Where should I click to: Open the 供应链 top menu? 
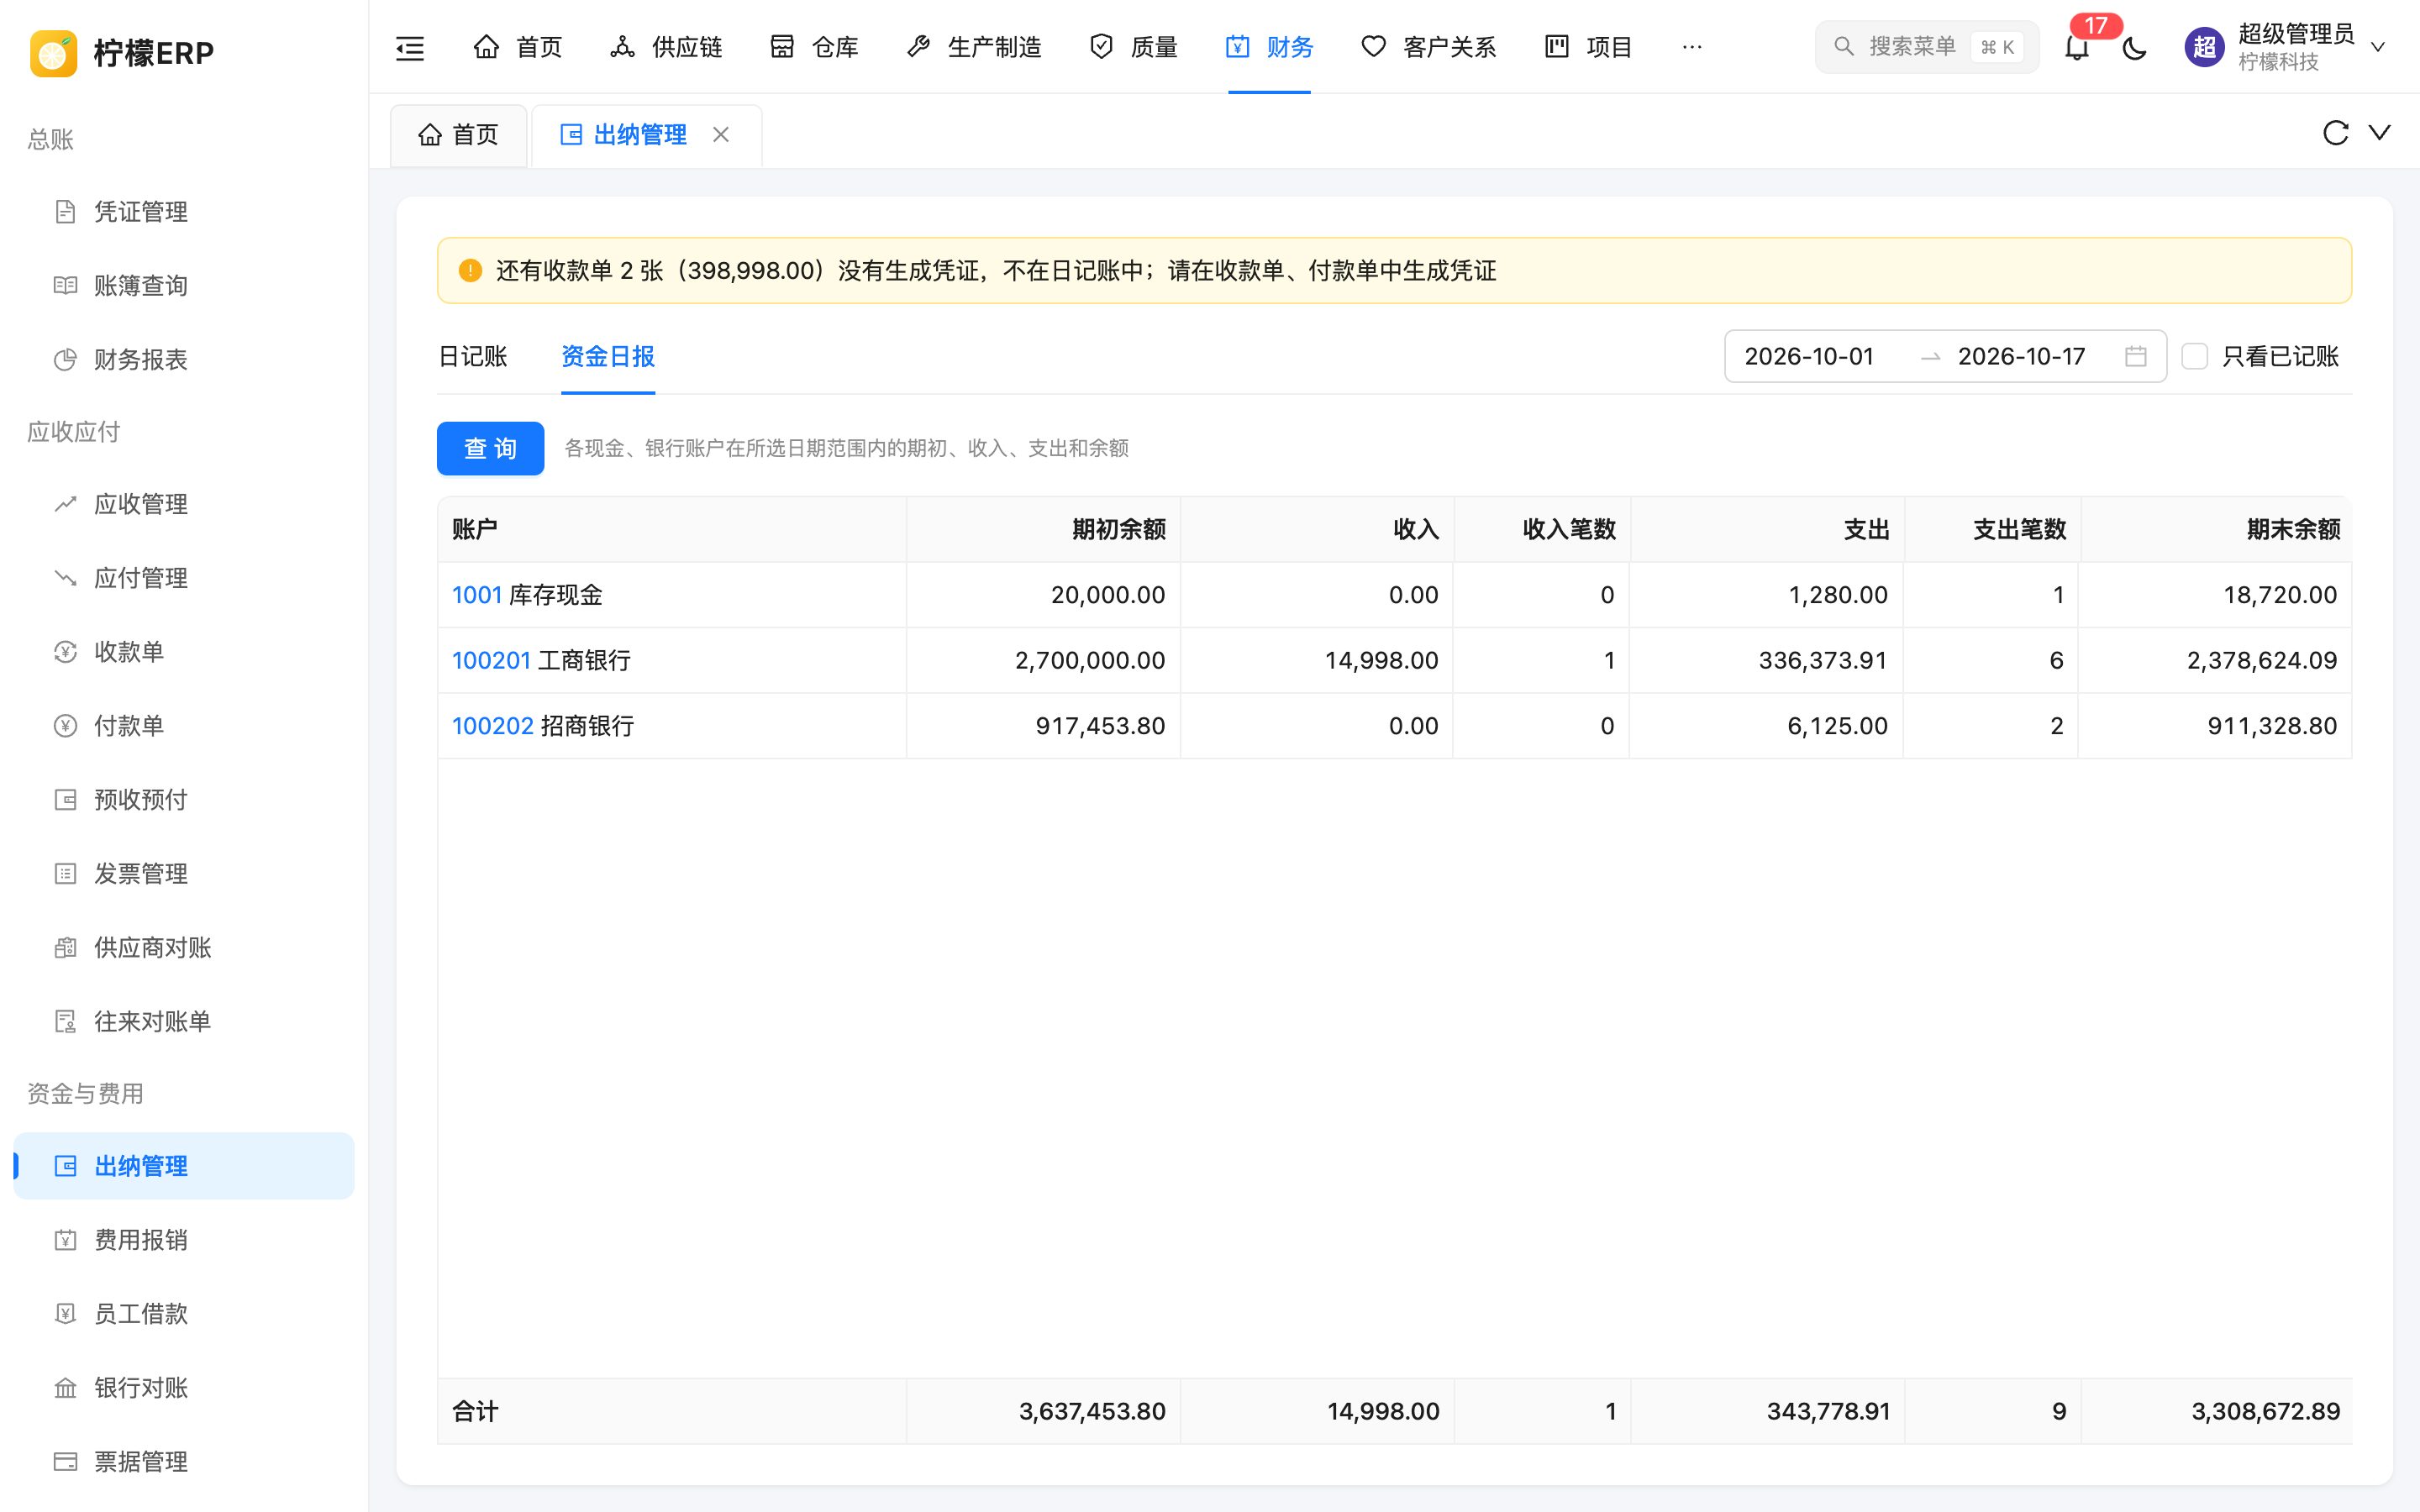[666, 47]
